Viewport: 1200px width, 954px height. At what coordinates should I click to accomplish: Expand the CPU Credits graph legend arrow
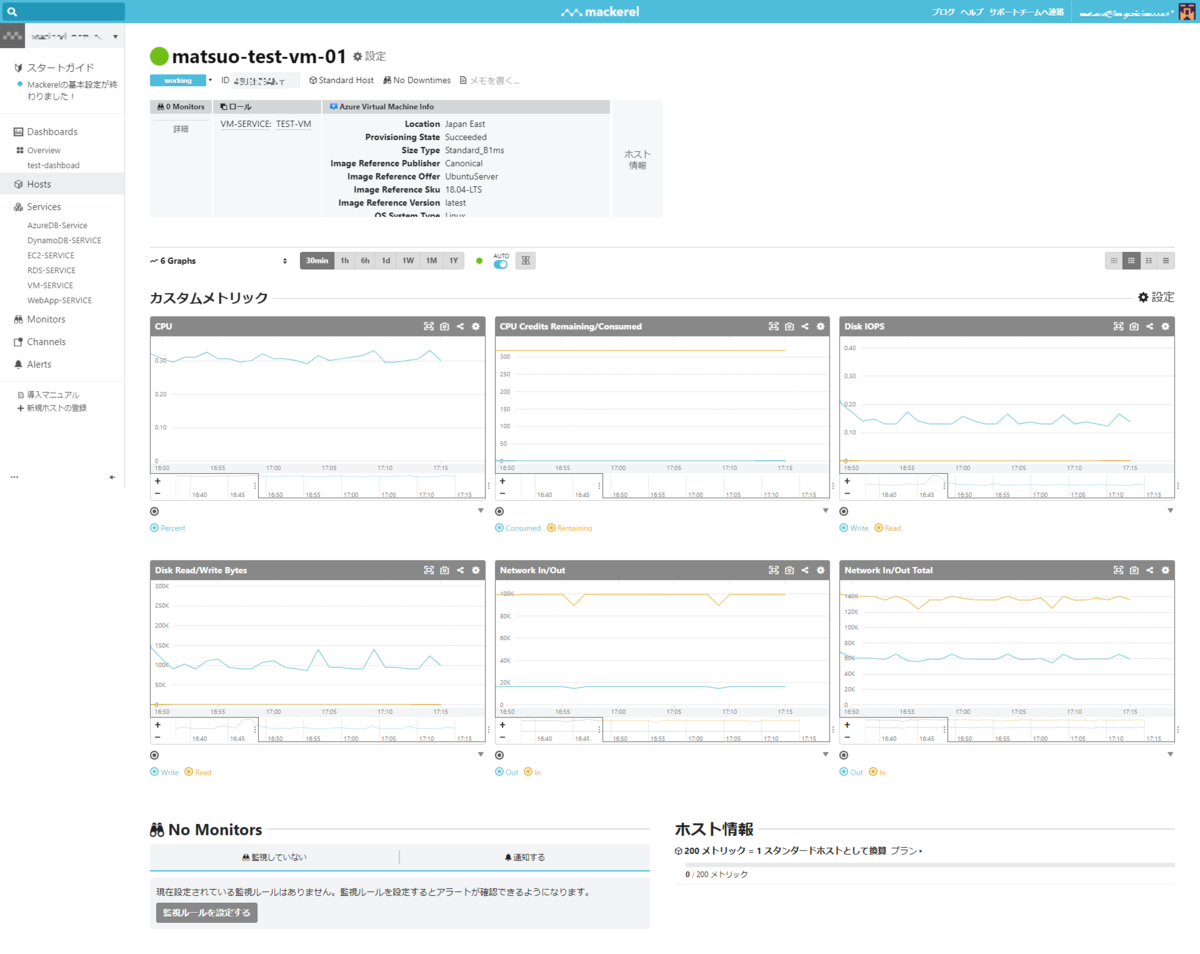click(x=825, y=511)
